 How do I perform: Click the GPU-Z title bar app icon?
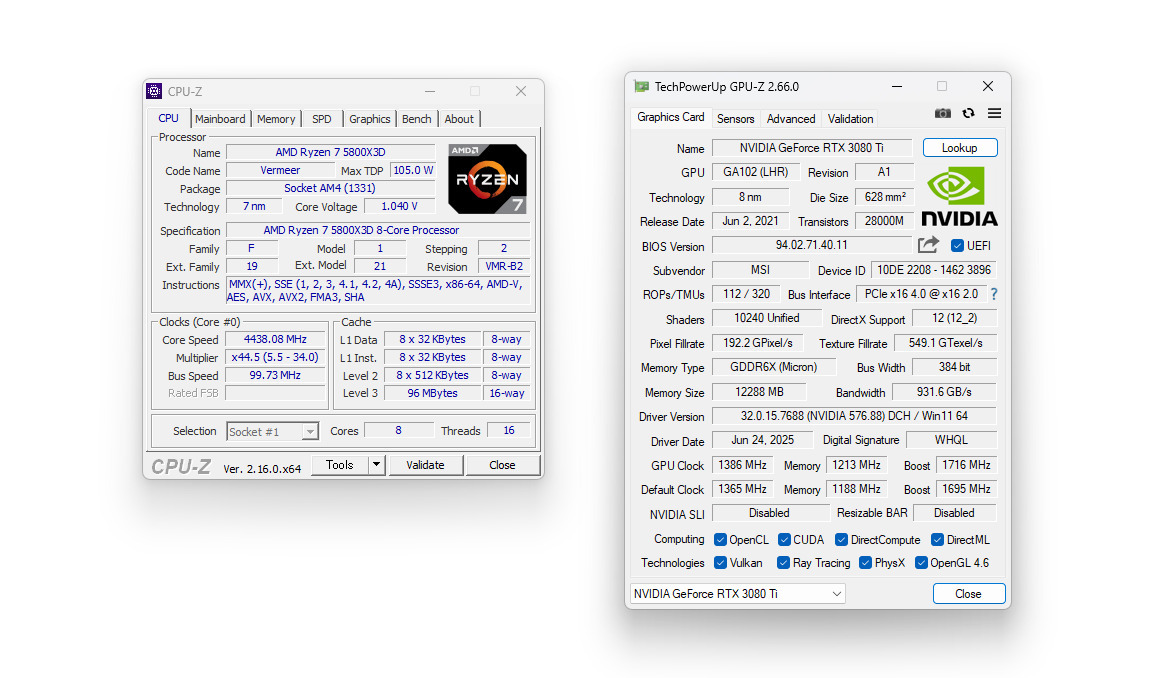641,86
